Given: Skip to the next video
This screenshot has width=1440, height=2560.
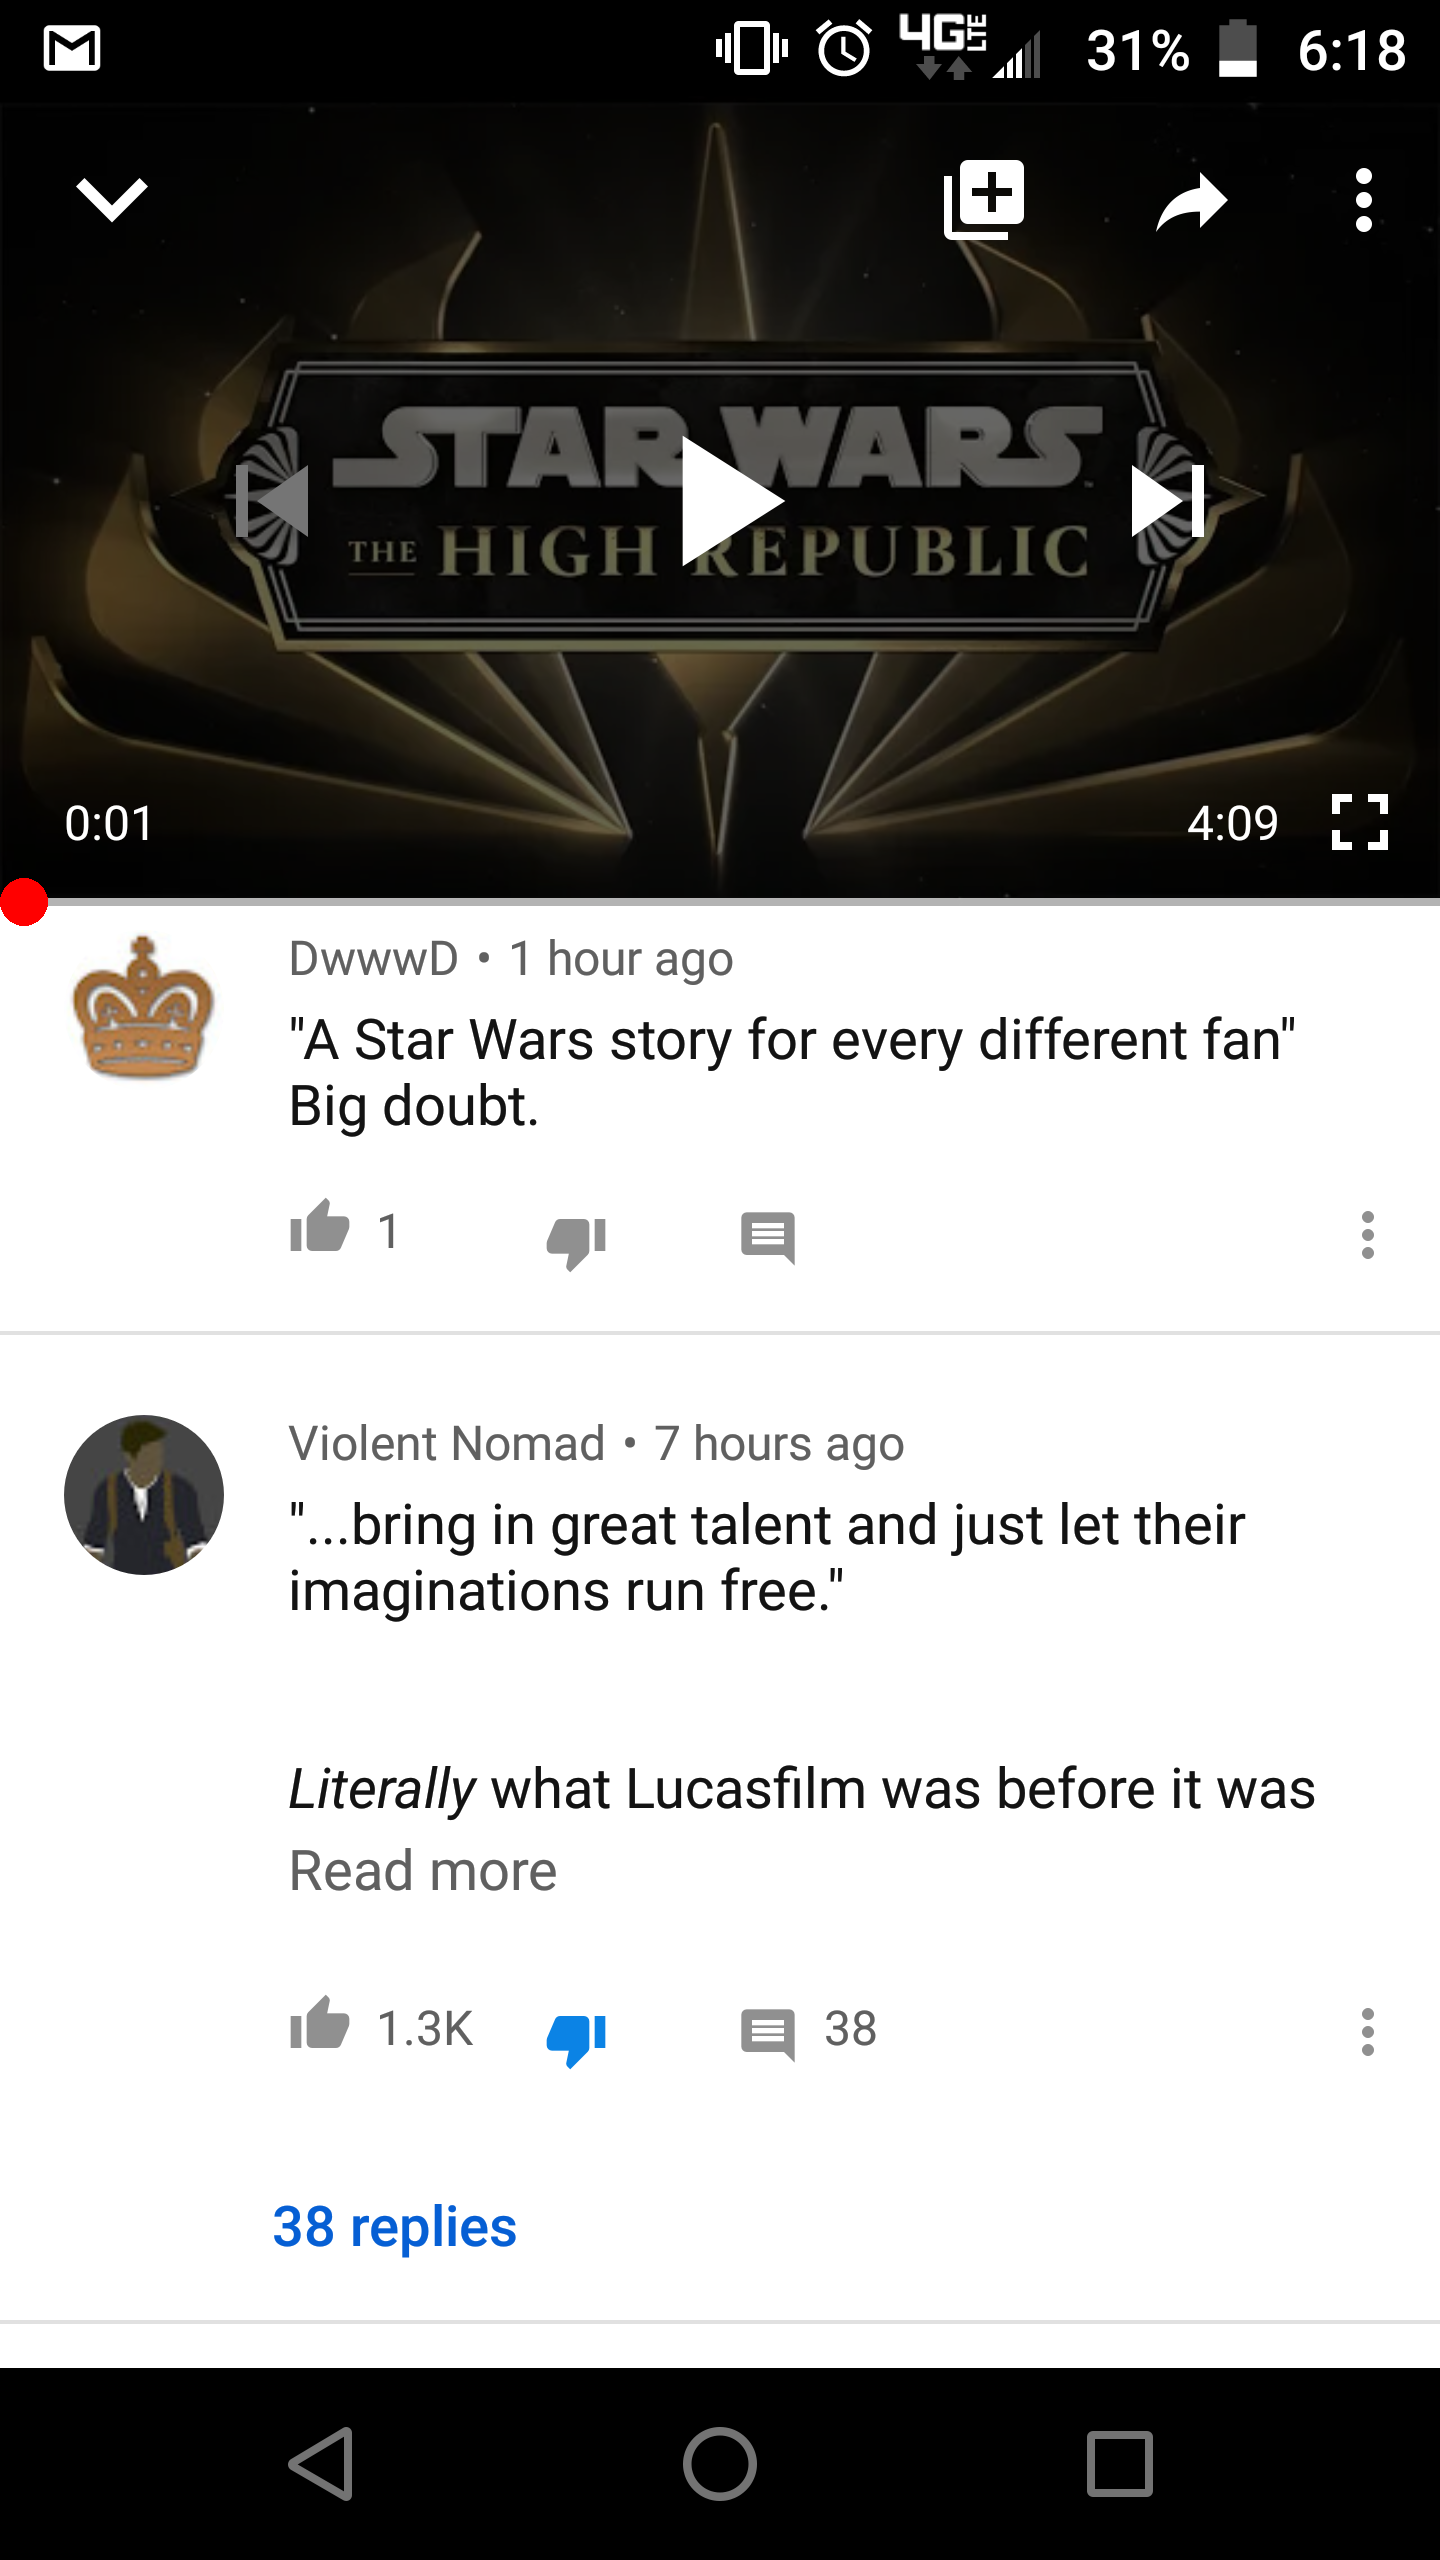Looking at the screenshot, I should (1168, 501).
